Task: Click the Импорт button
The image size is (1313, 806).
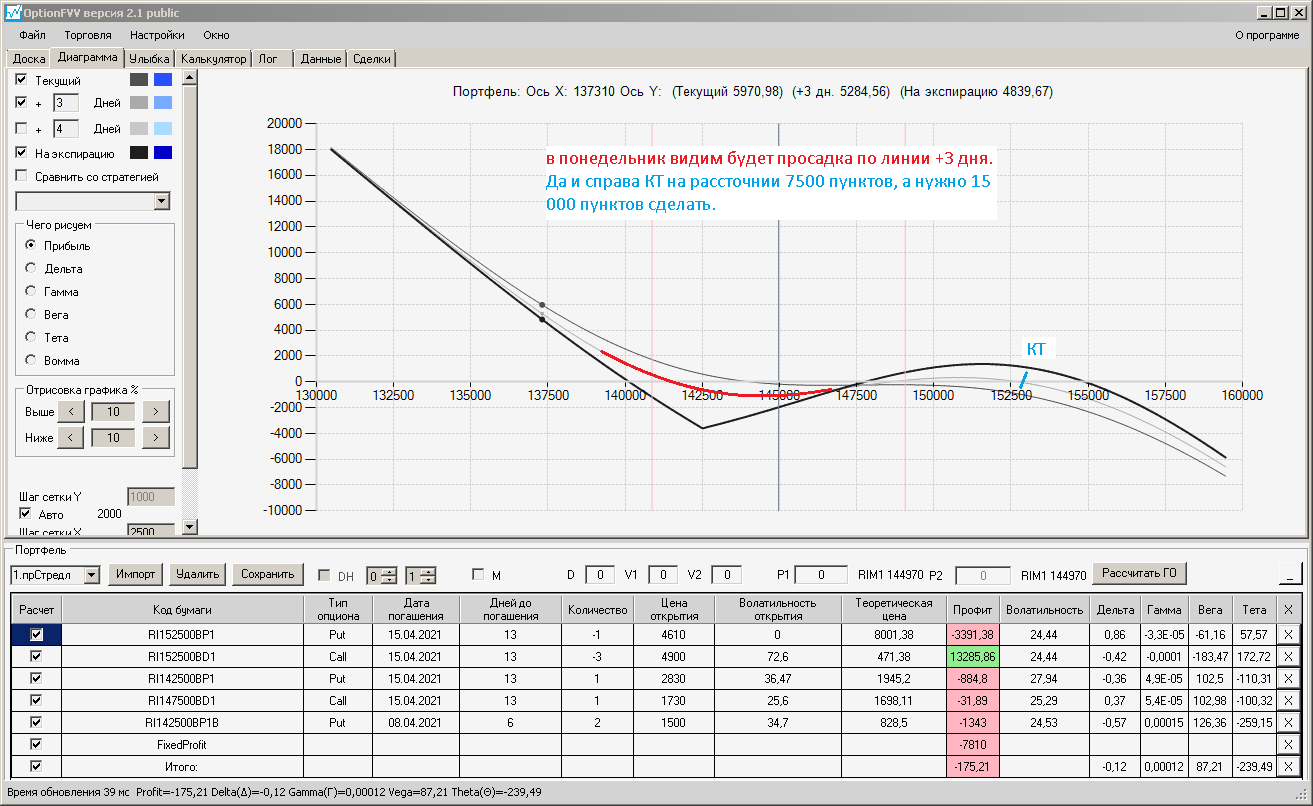Action: coord(136,574)
